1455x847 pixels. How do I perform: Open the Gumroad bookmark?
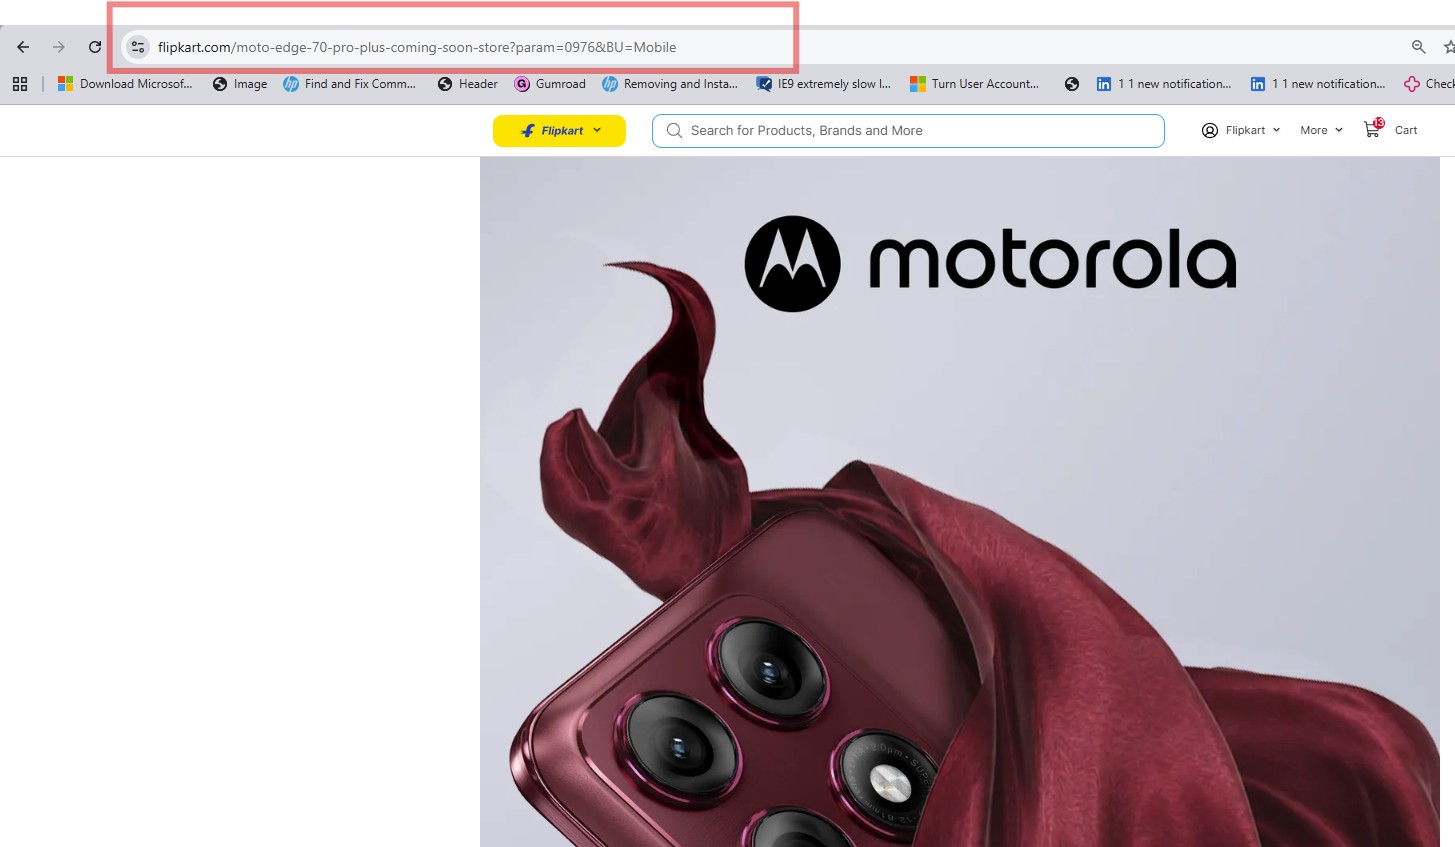(550, 84)
